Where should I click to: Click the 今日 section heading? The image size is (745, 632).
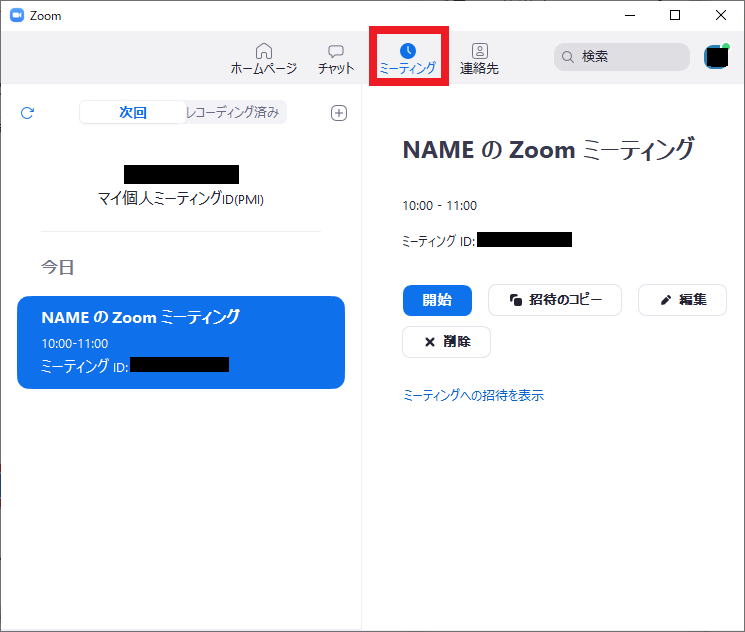point(57,267)
